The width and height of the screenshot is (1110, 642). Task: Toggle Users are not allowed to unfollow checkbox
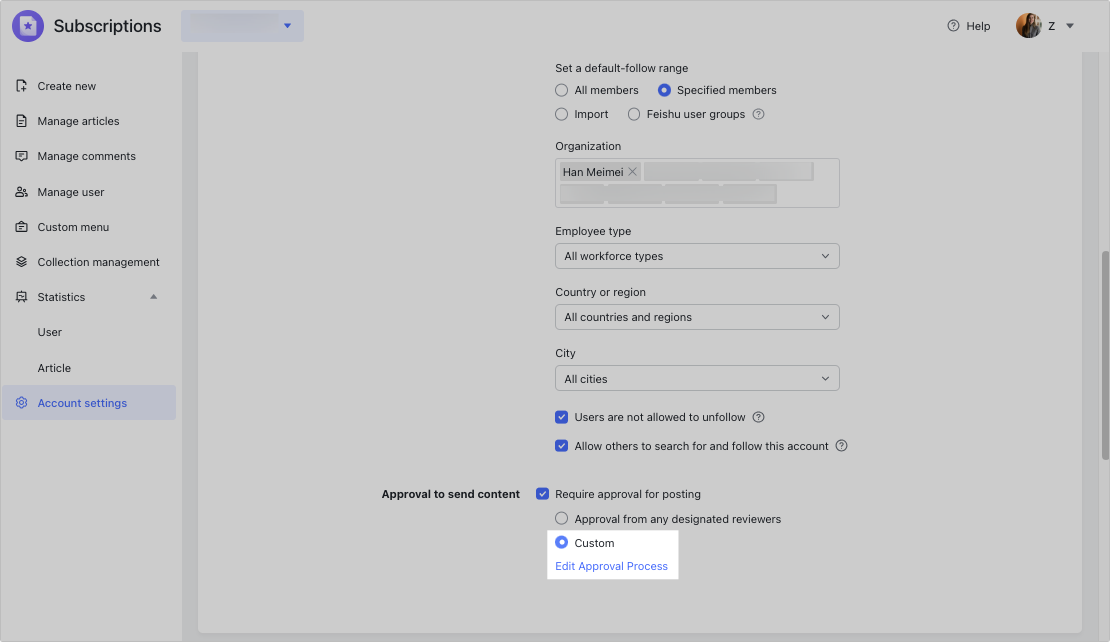point(561,417)
